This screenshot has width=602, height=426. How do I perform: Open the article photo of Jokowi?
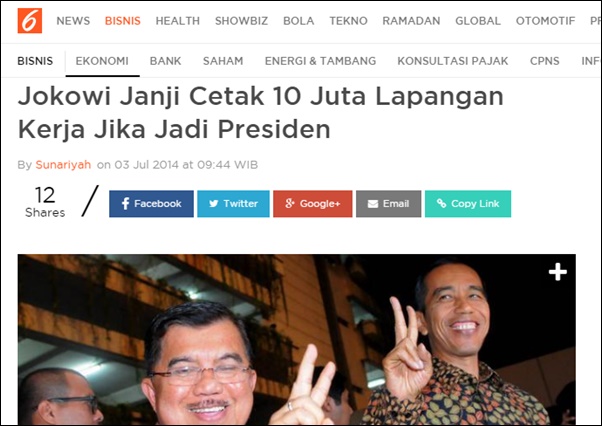(296, 339)
